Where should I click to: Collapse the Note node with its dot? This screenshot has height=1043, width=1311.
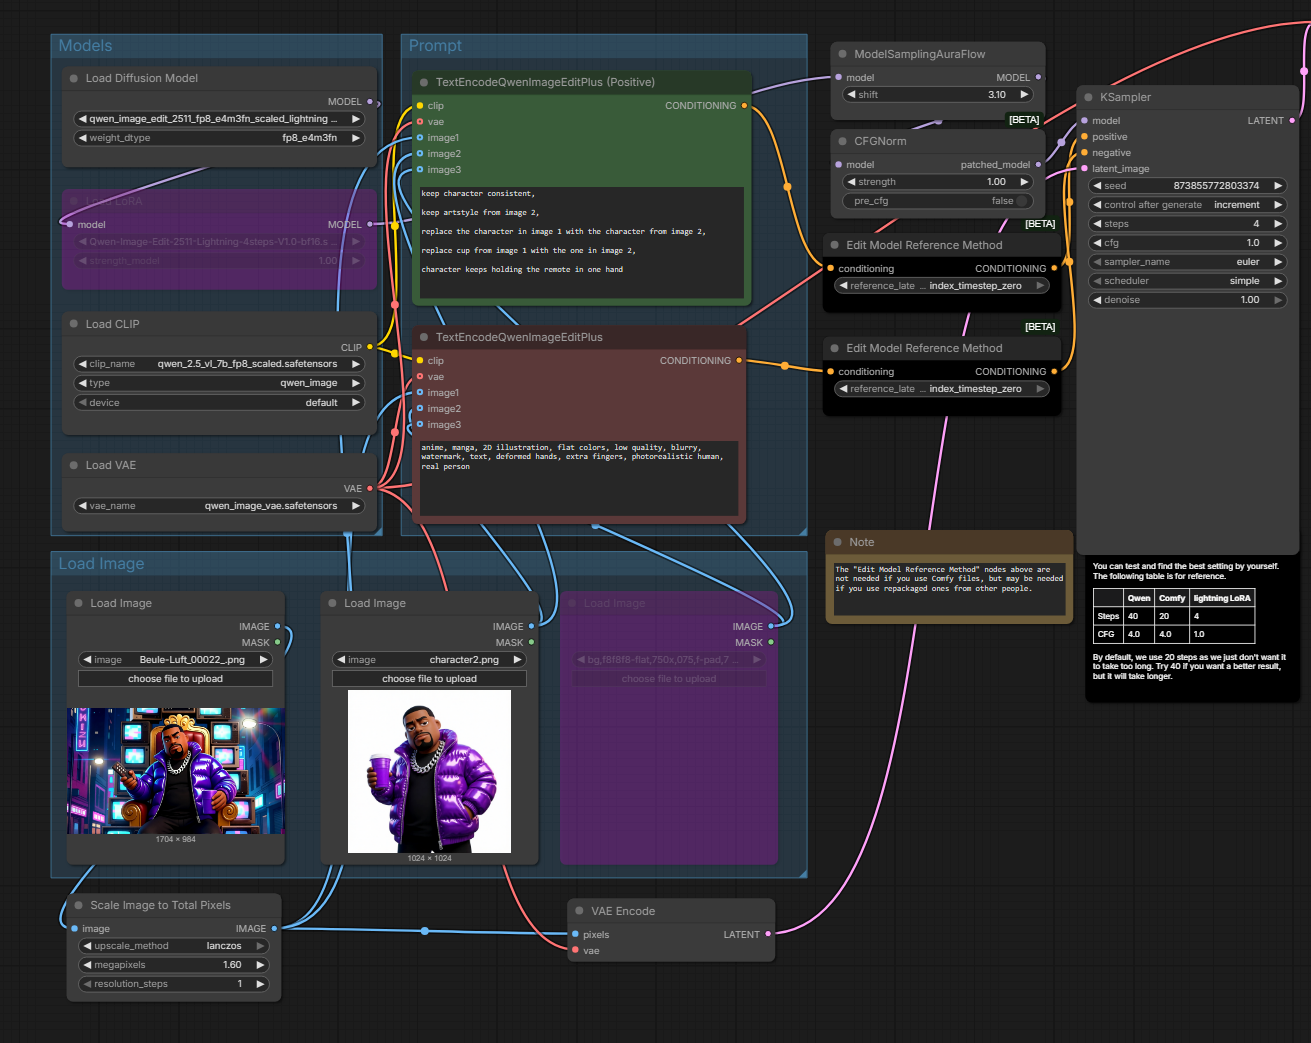(x=838, y=542)
